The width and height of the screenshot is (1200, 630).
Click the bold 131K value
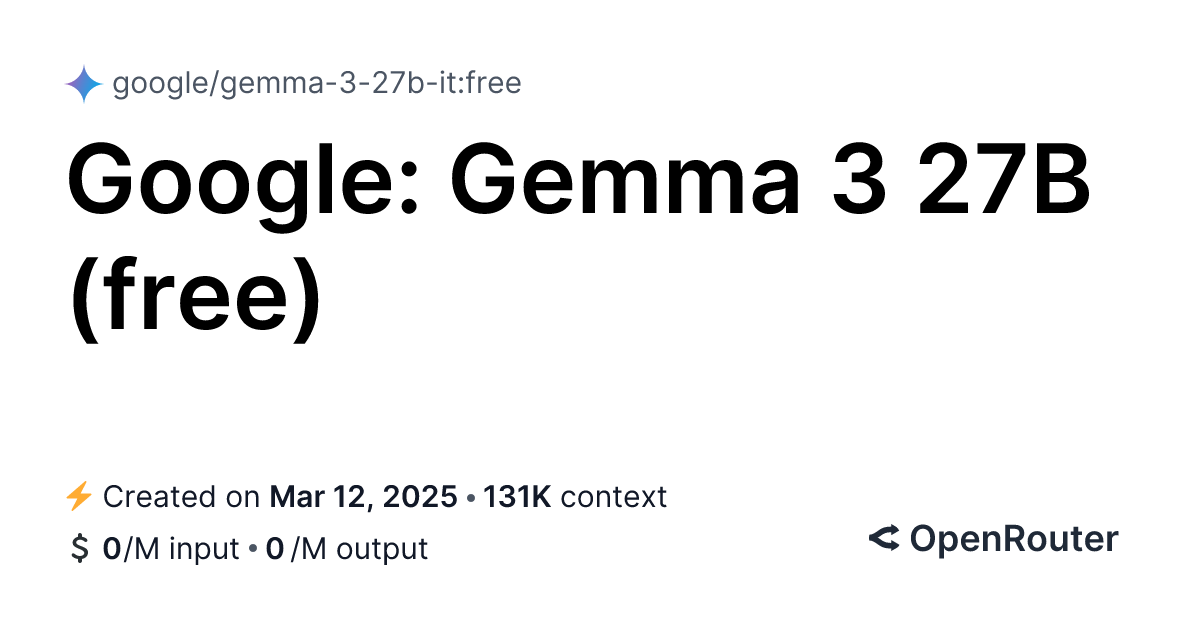tap(517, 496)
